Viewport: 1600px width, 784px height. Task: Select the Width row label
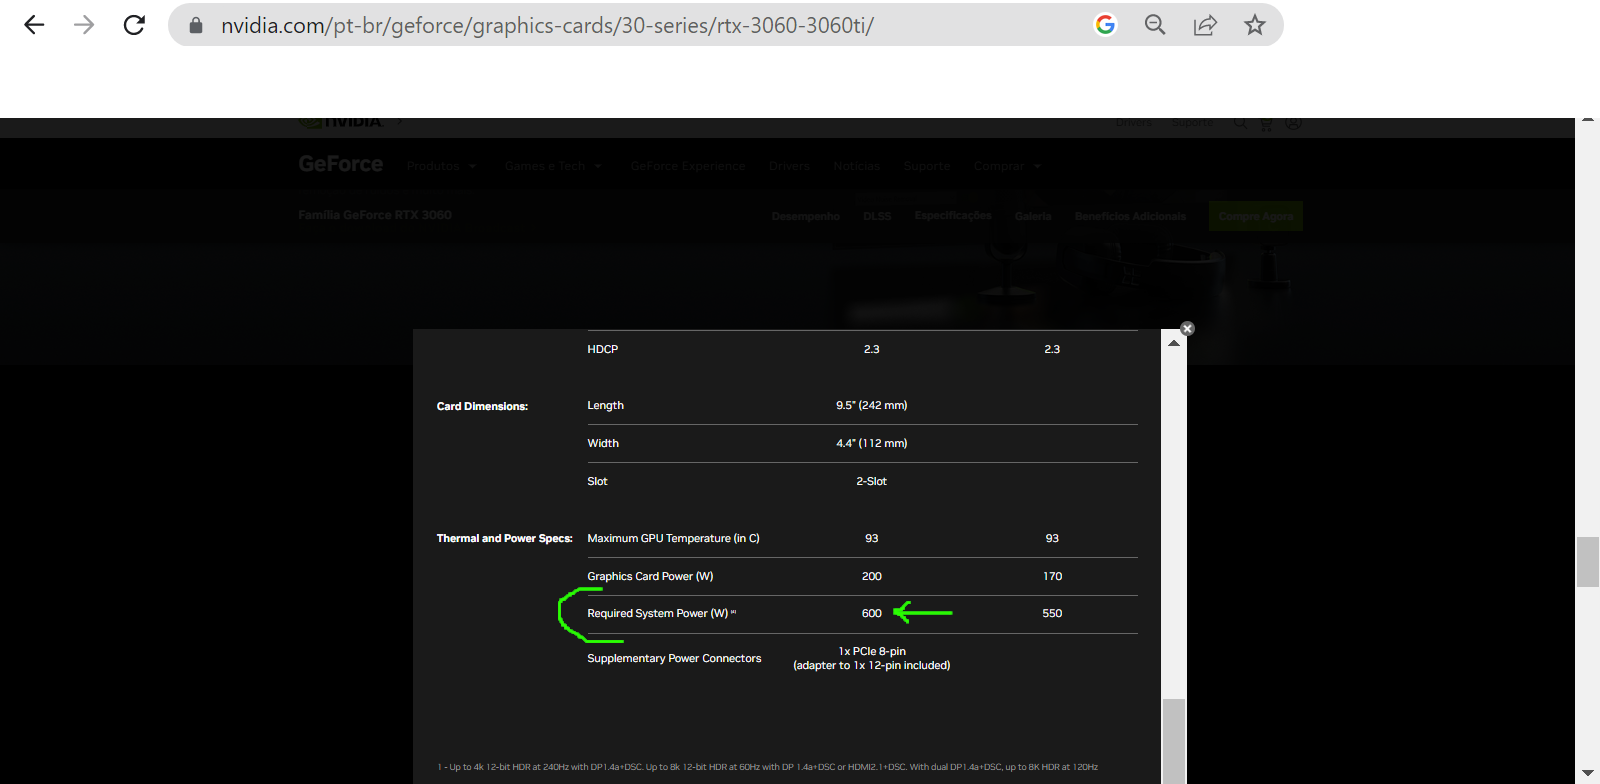coord(603,443)
